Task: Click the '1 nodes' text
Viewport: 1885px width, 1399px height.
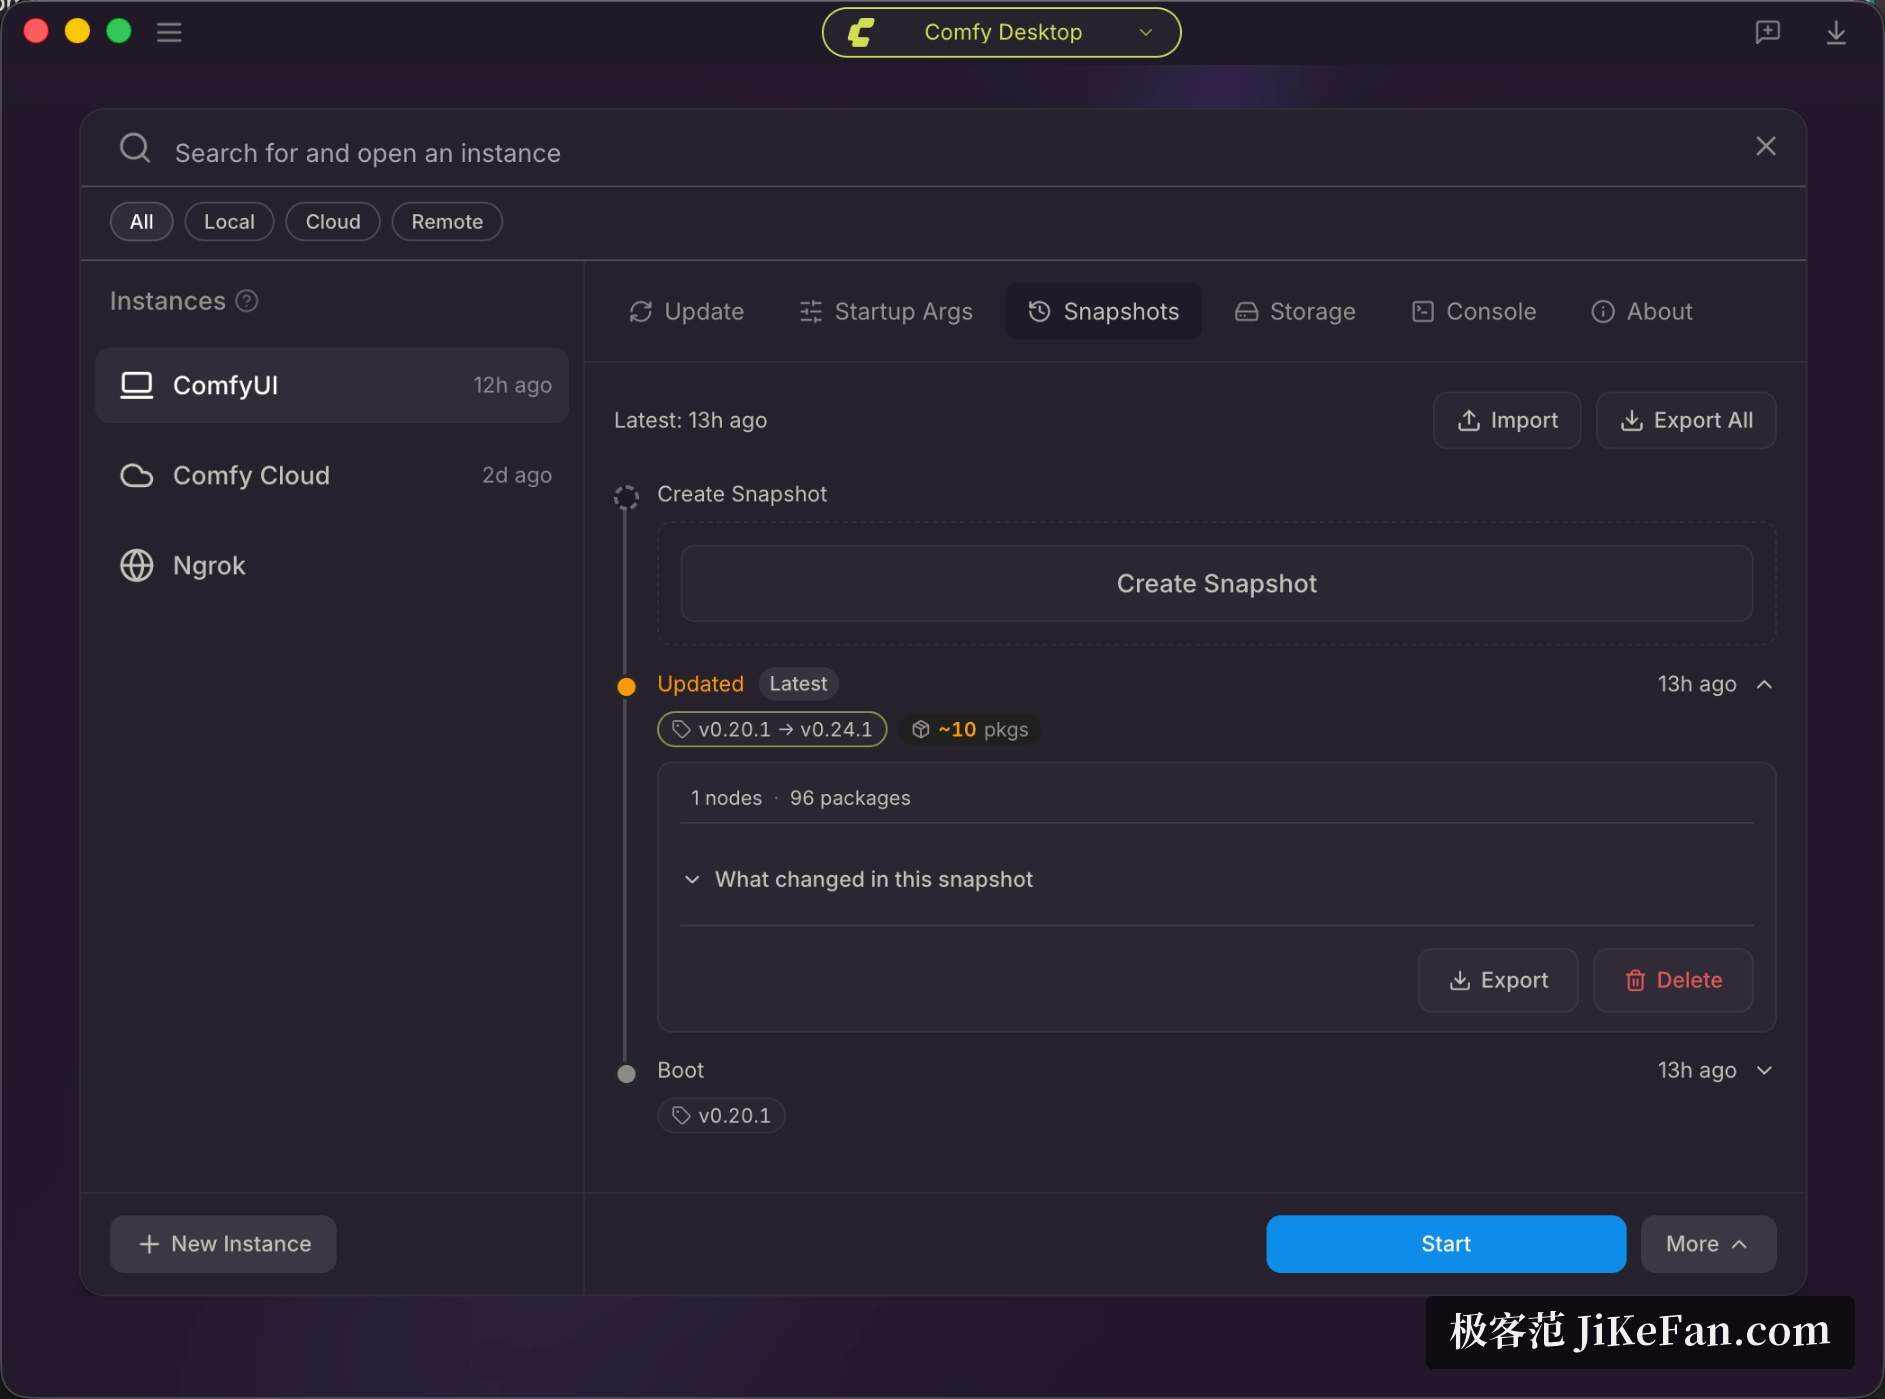Action: pos(726,798)
